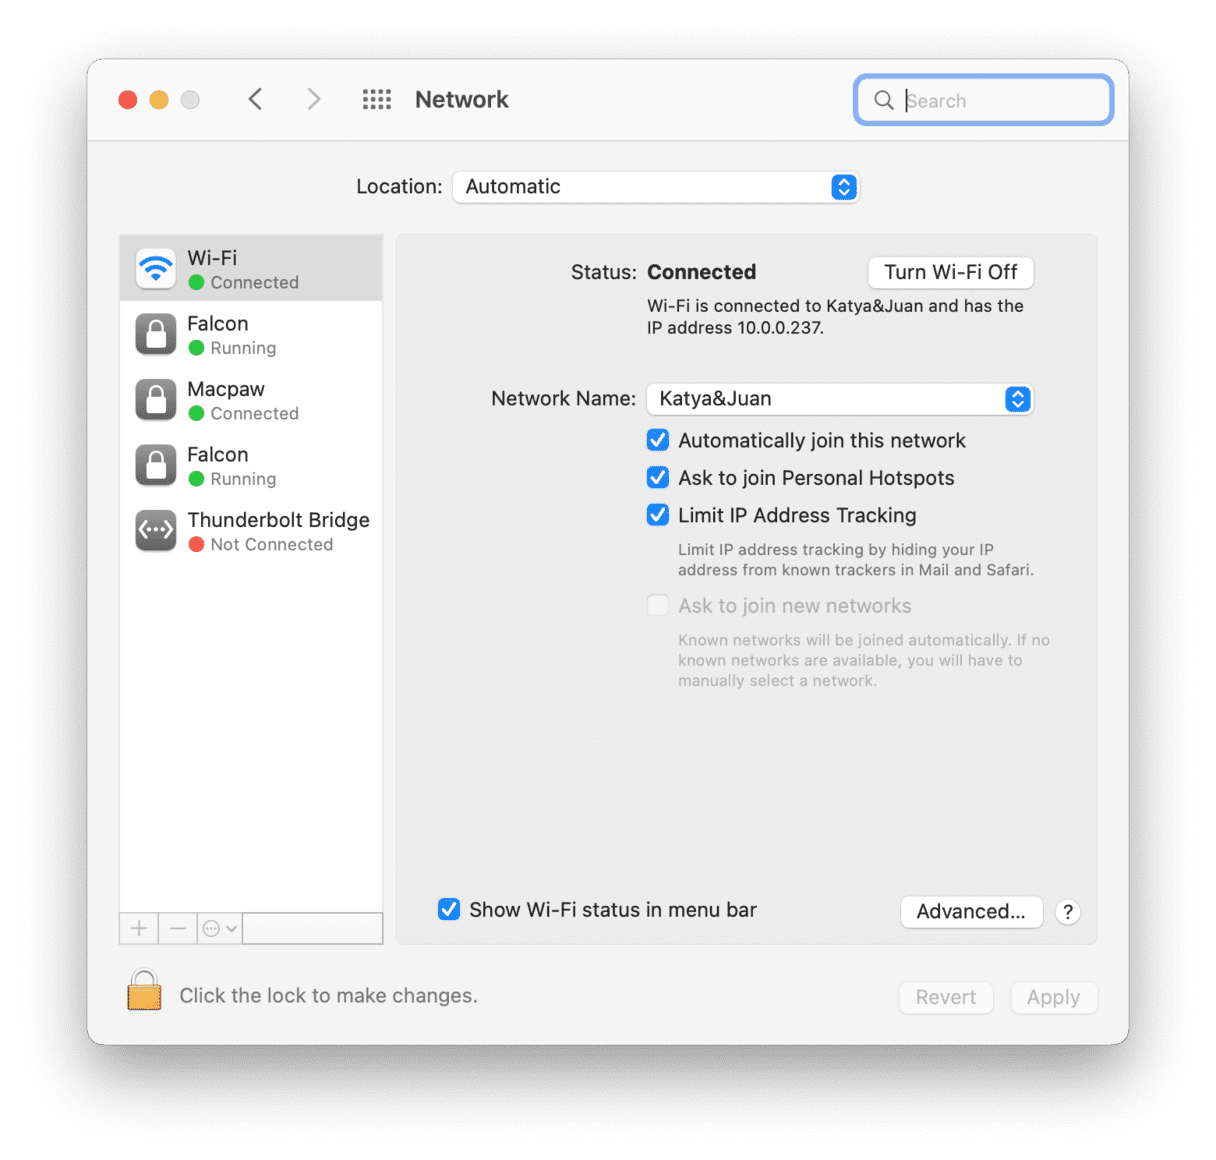The height and width of the screenshot is (1160, 1216).
Task: Uncheck Ask to join Personal Hotspots
Action: 658,477
